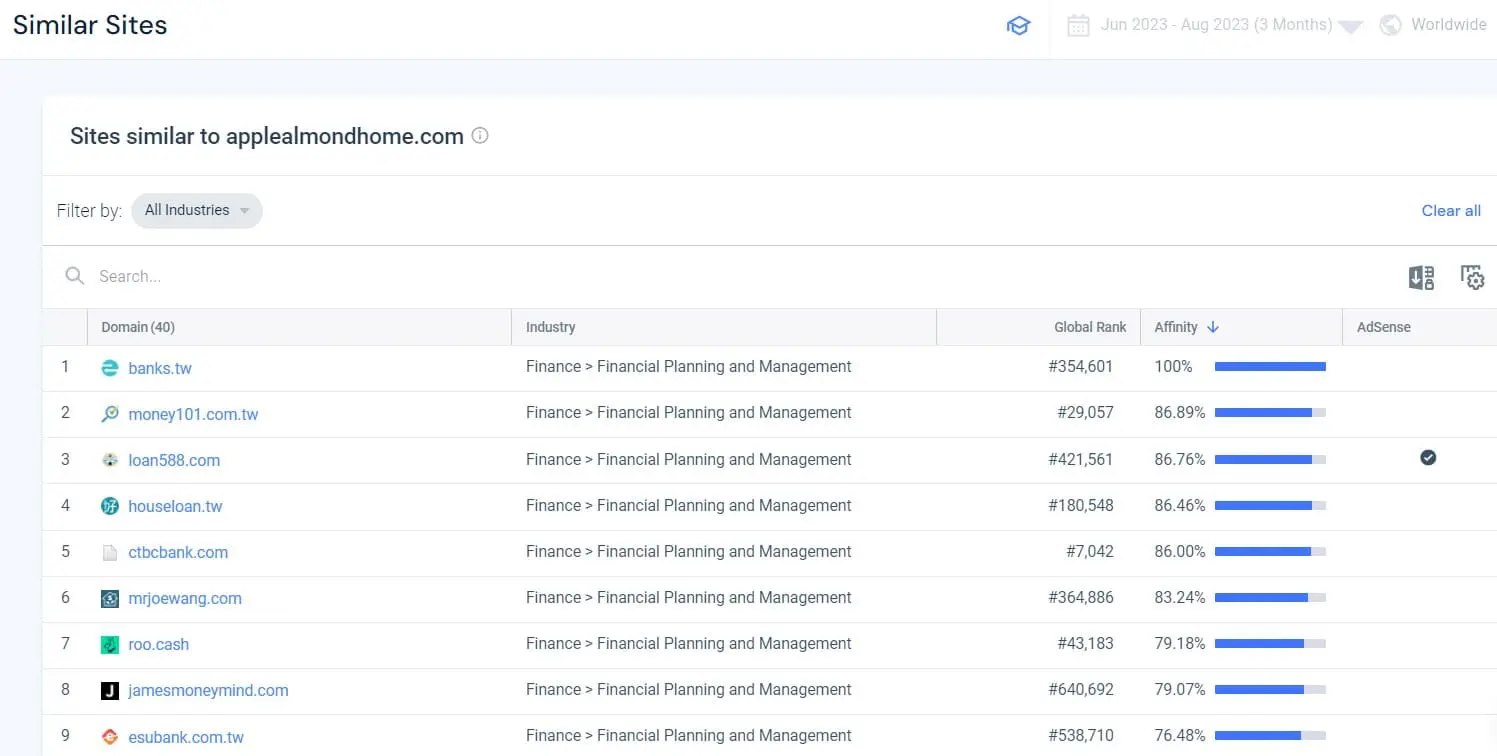Click the globe Worldwide icon
1497x756 pixels.
(1390, 25)
